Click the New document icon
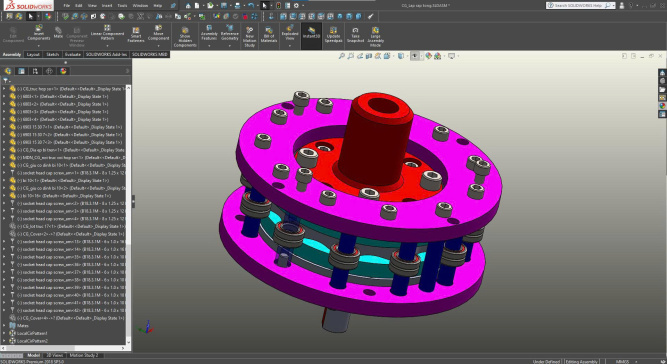The width and height of the screenshot is (667, 364). (197, 6)
